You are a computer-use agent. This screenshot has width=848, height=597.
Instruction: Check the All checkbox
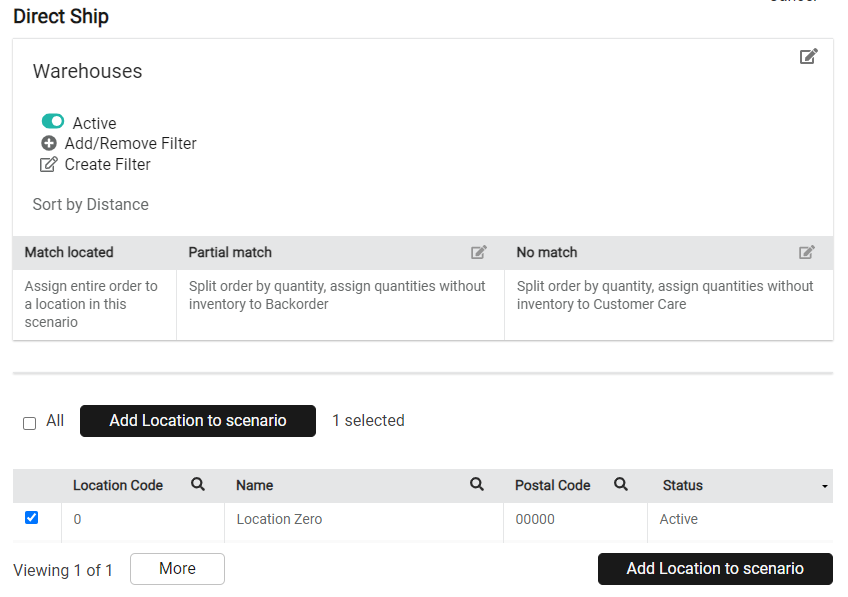[29, 422]
